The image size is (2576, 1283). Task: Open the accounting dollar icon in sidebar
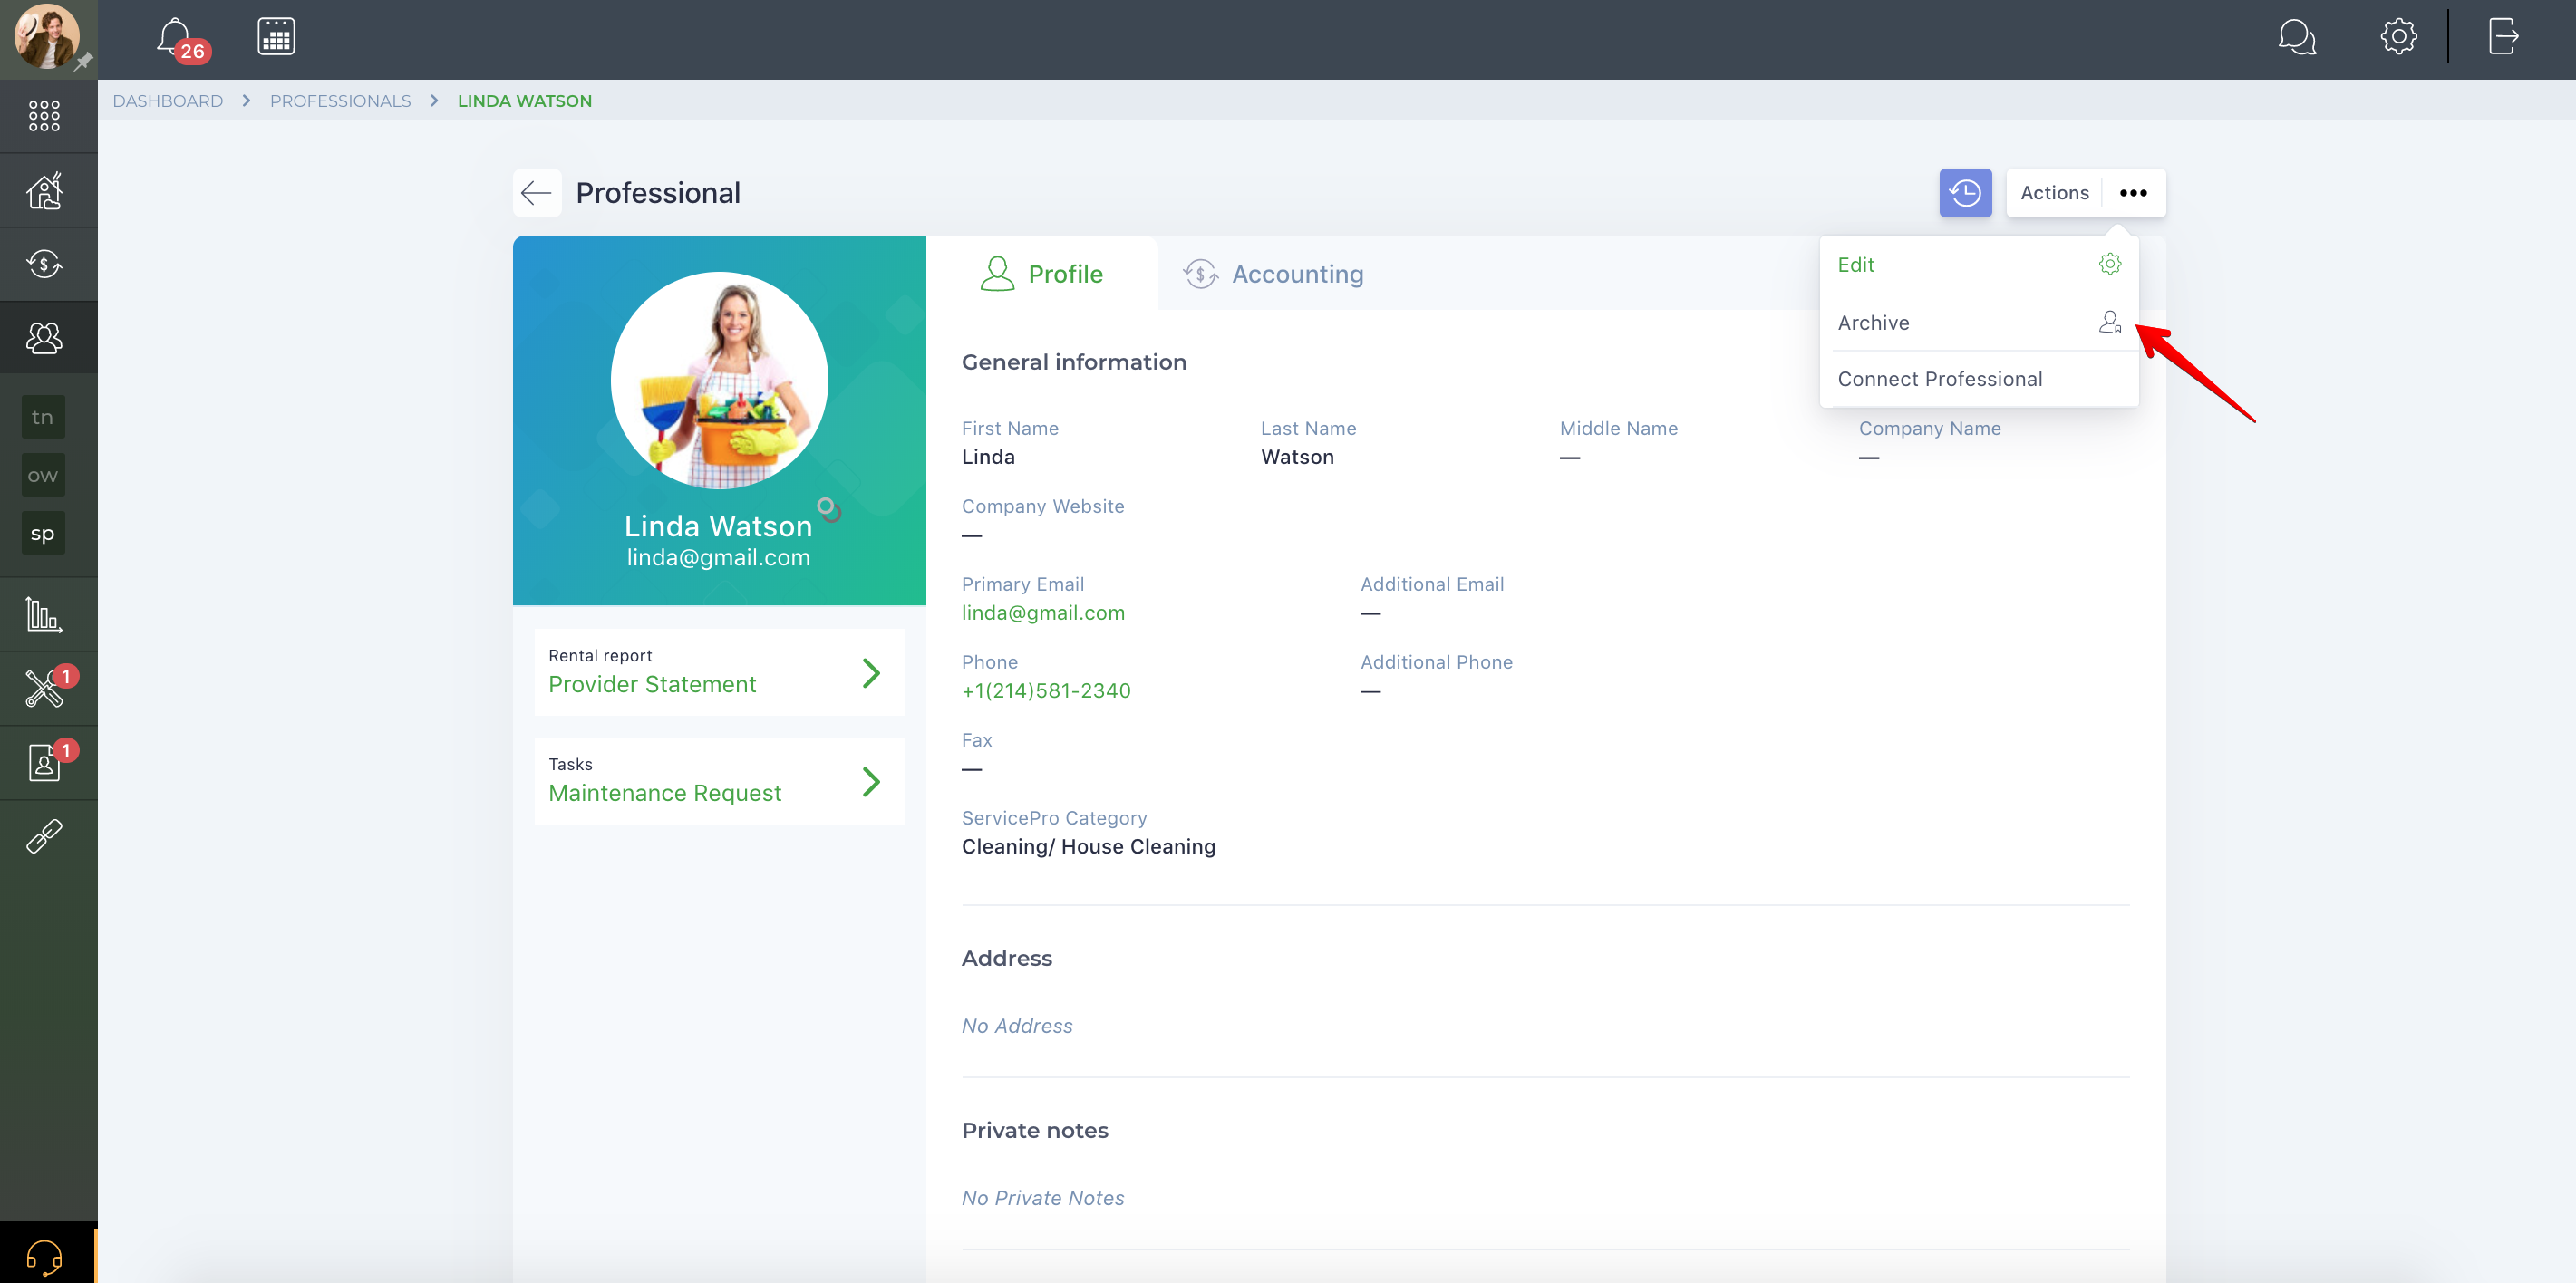coord(44,264)
